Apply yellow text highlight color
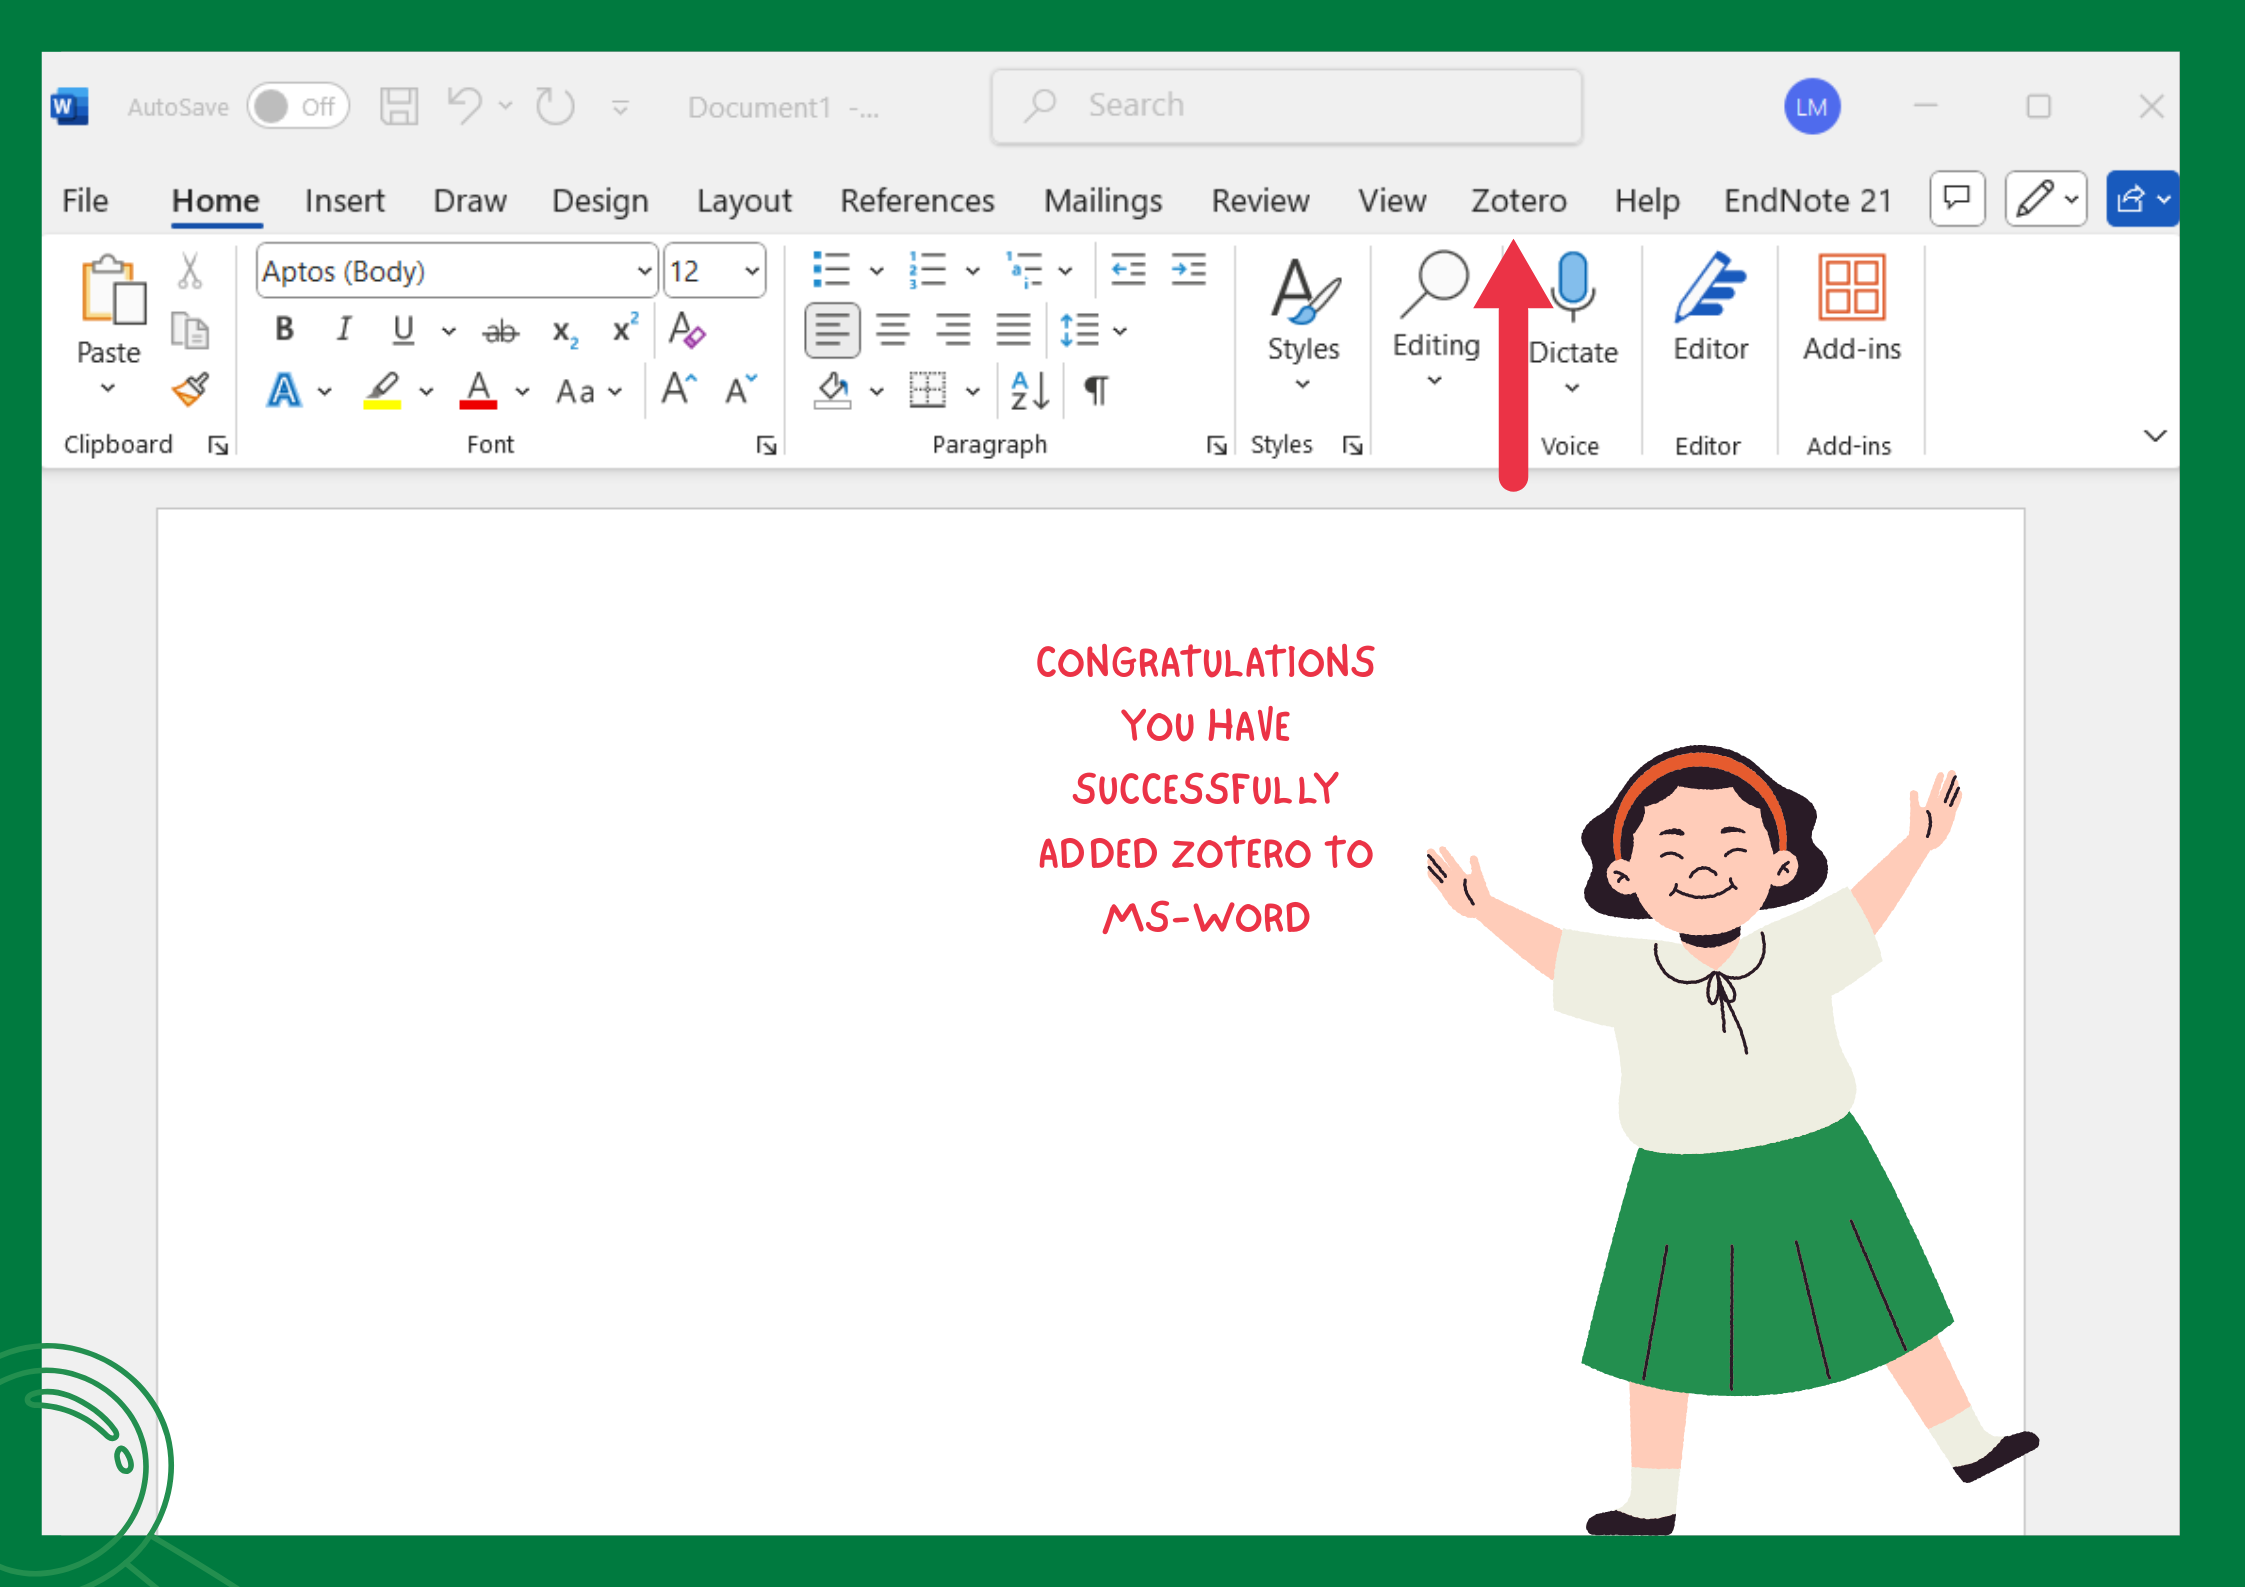This screenshot has width=2245, height=1587. 382,390
